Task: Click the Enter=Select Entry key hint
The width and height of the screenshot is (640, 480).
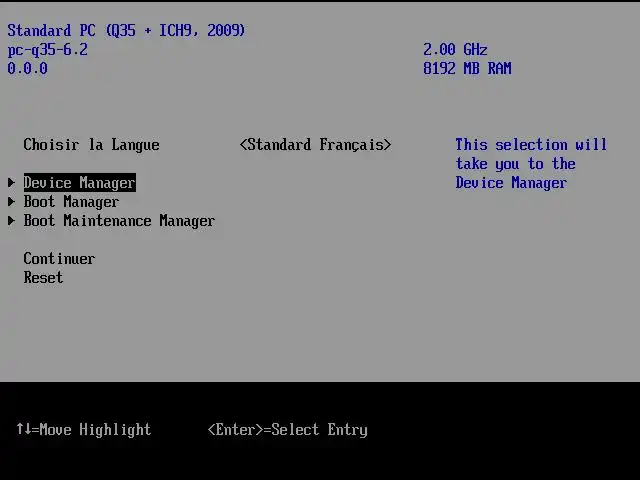Action: pos(288,429)
